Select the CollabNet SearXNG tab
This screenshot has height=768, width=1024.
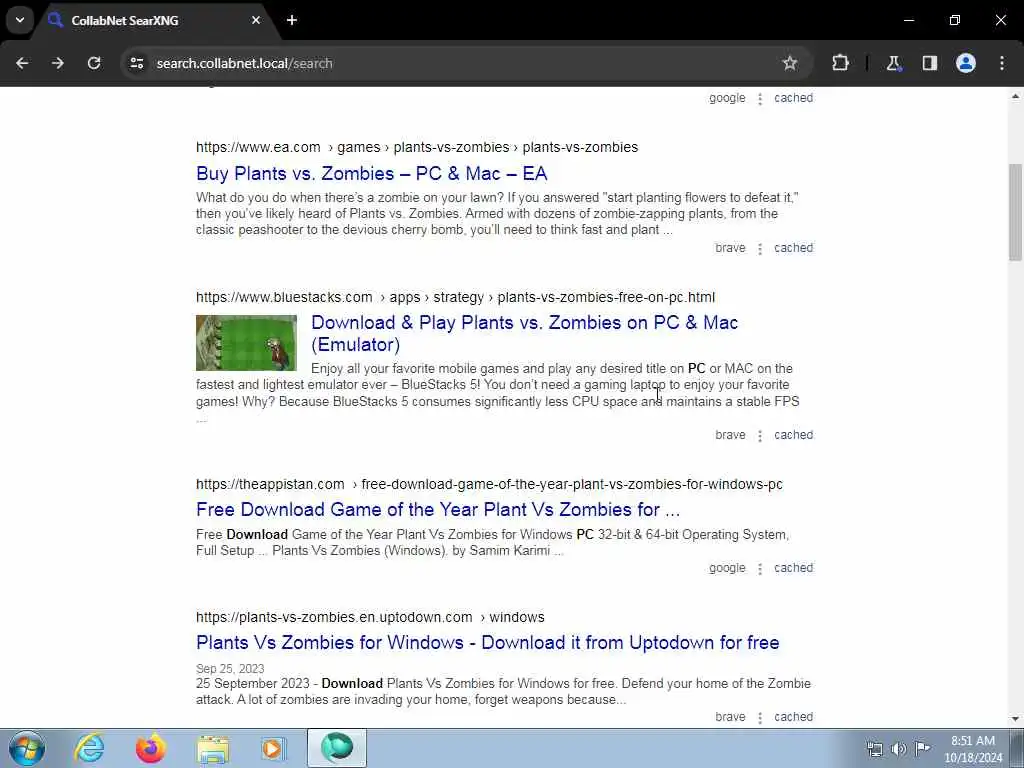coord(157,20)
